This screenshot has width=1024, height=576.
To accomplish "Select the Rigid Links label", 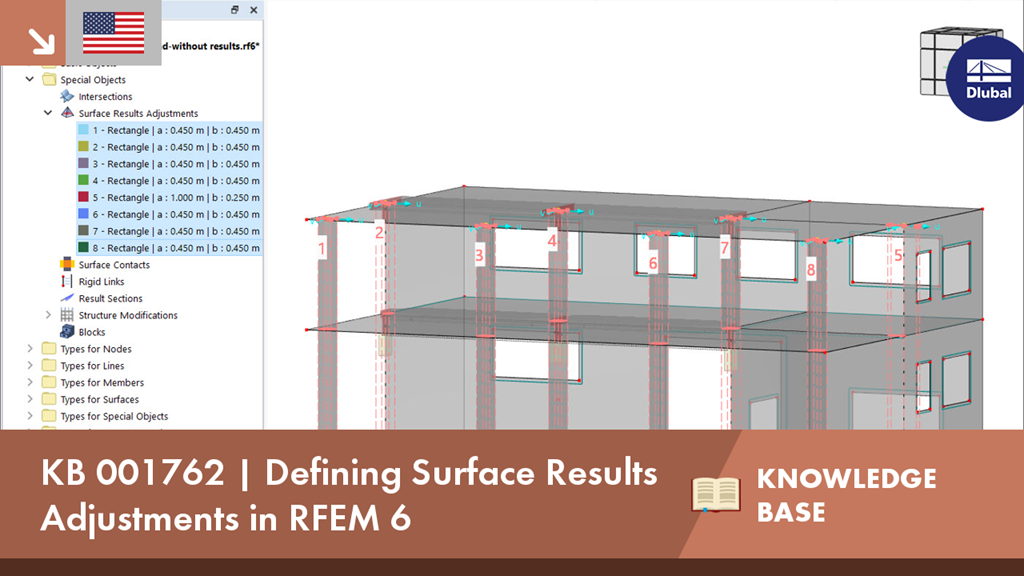I will click(x=101, y=281).
